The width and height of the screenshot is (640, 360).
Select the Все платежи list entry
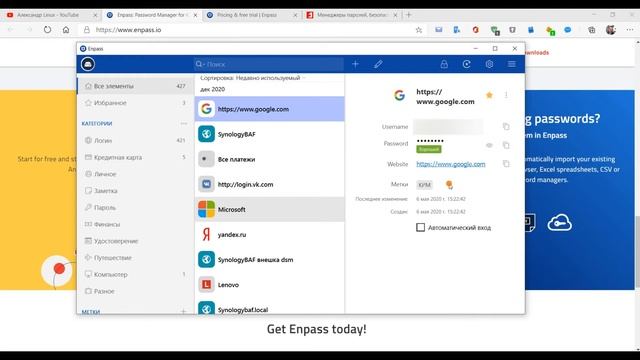[269, 159]
